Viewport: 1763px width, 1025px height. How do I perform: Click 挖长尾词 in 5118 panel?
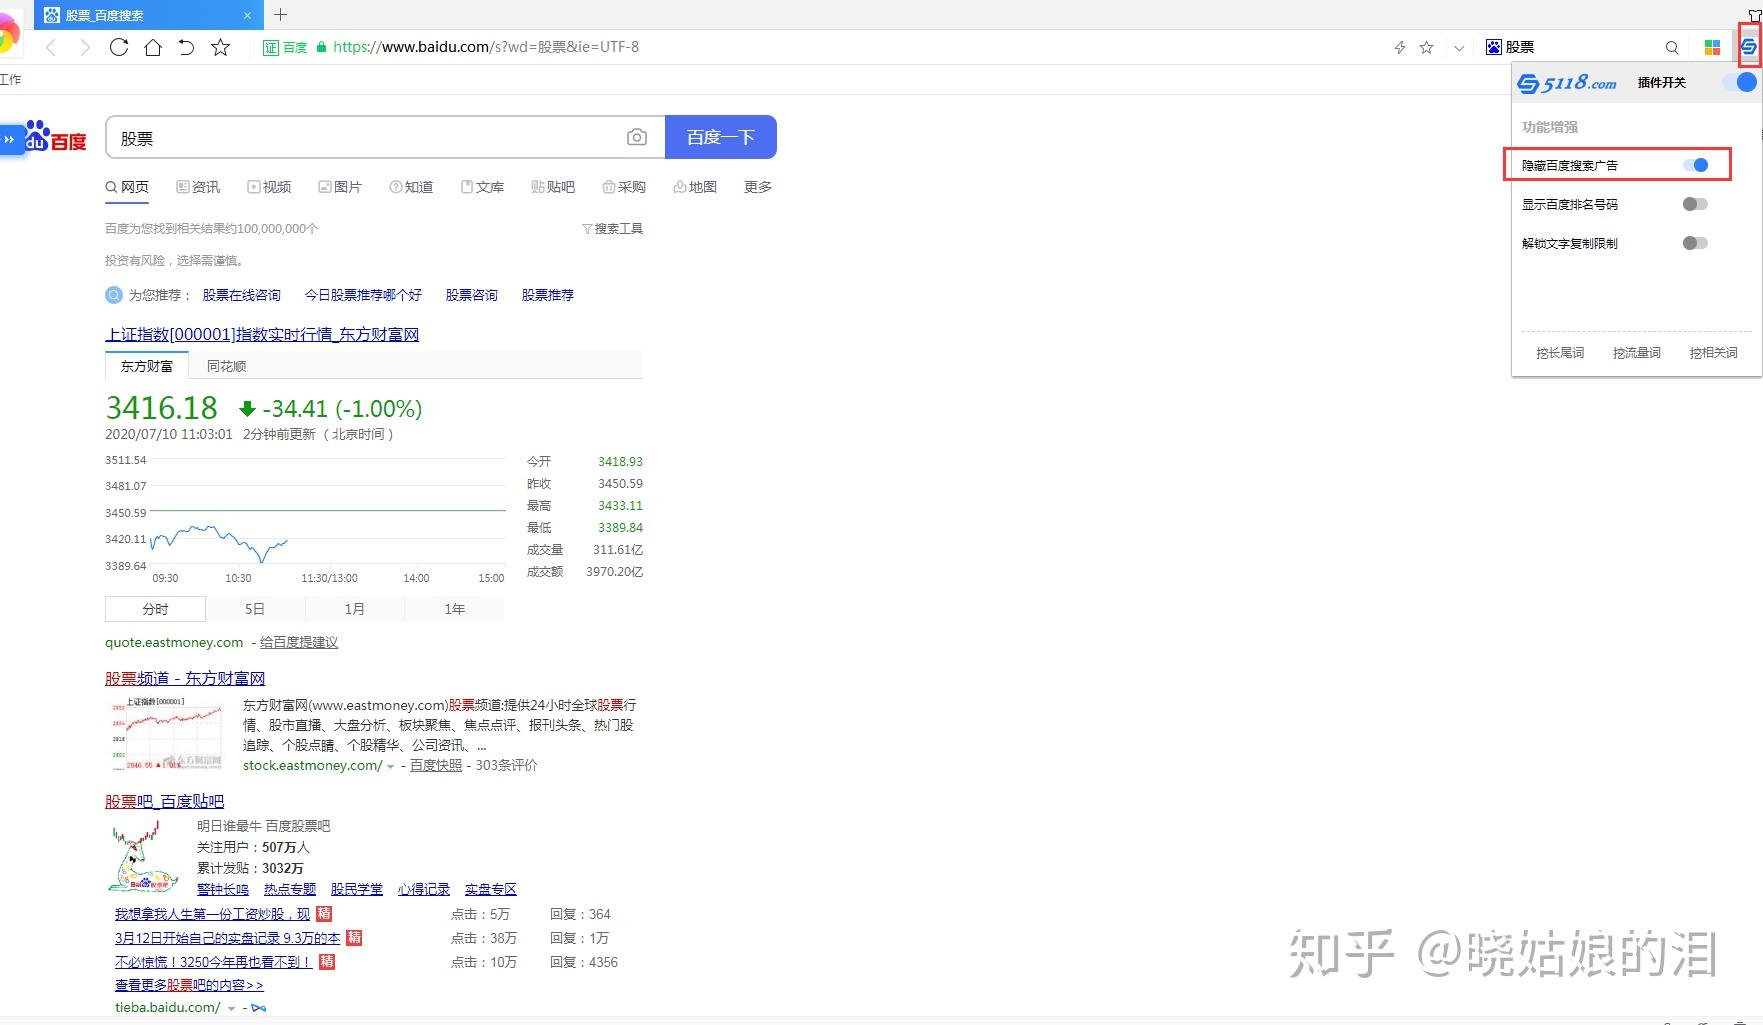1560,353
